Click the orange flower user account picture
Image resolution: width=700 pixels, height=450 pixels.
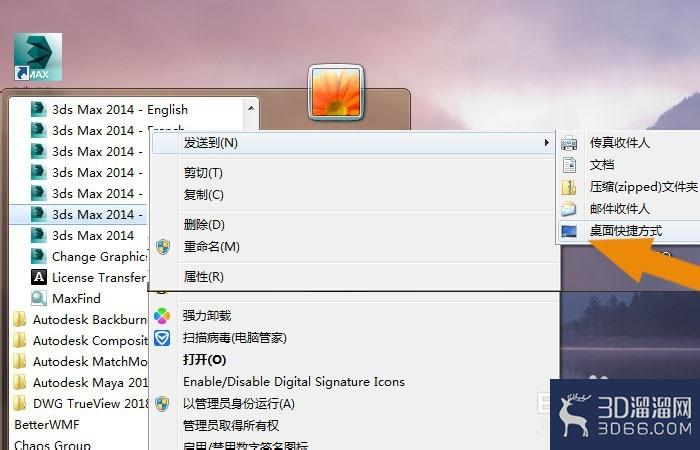(x=336, y=92)
